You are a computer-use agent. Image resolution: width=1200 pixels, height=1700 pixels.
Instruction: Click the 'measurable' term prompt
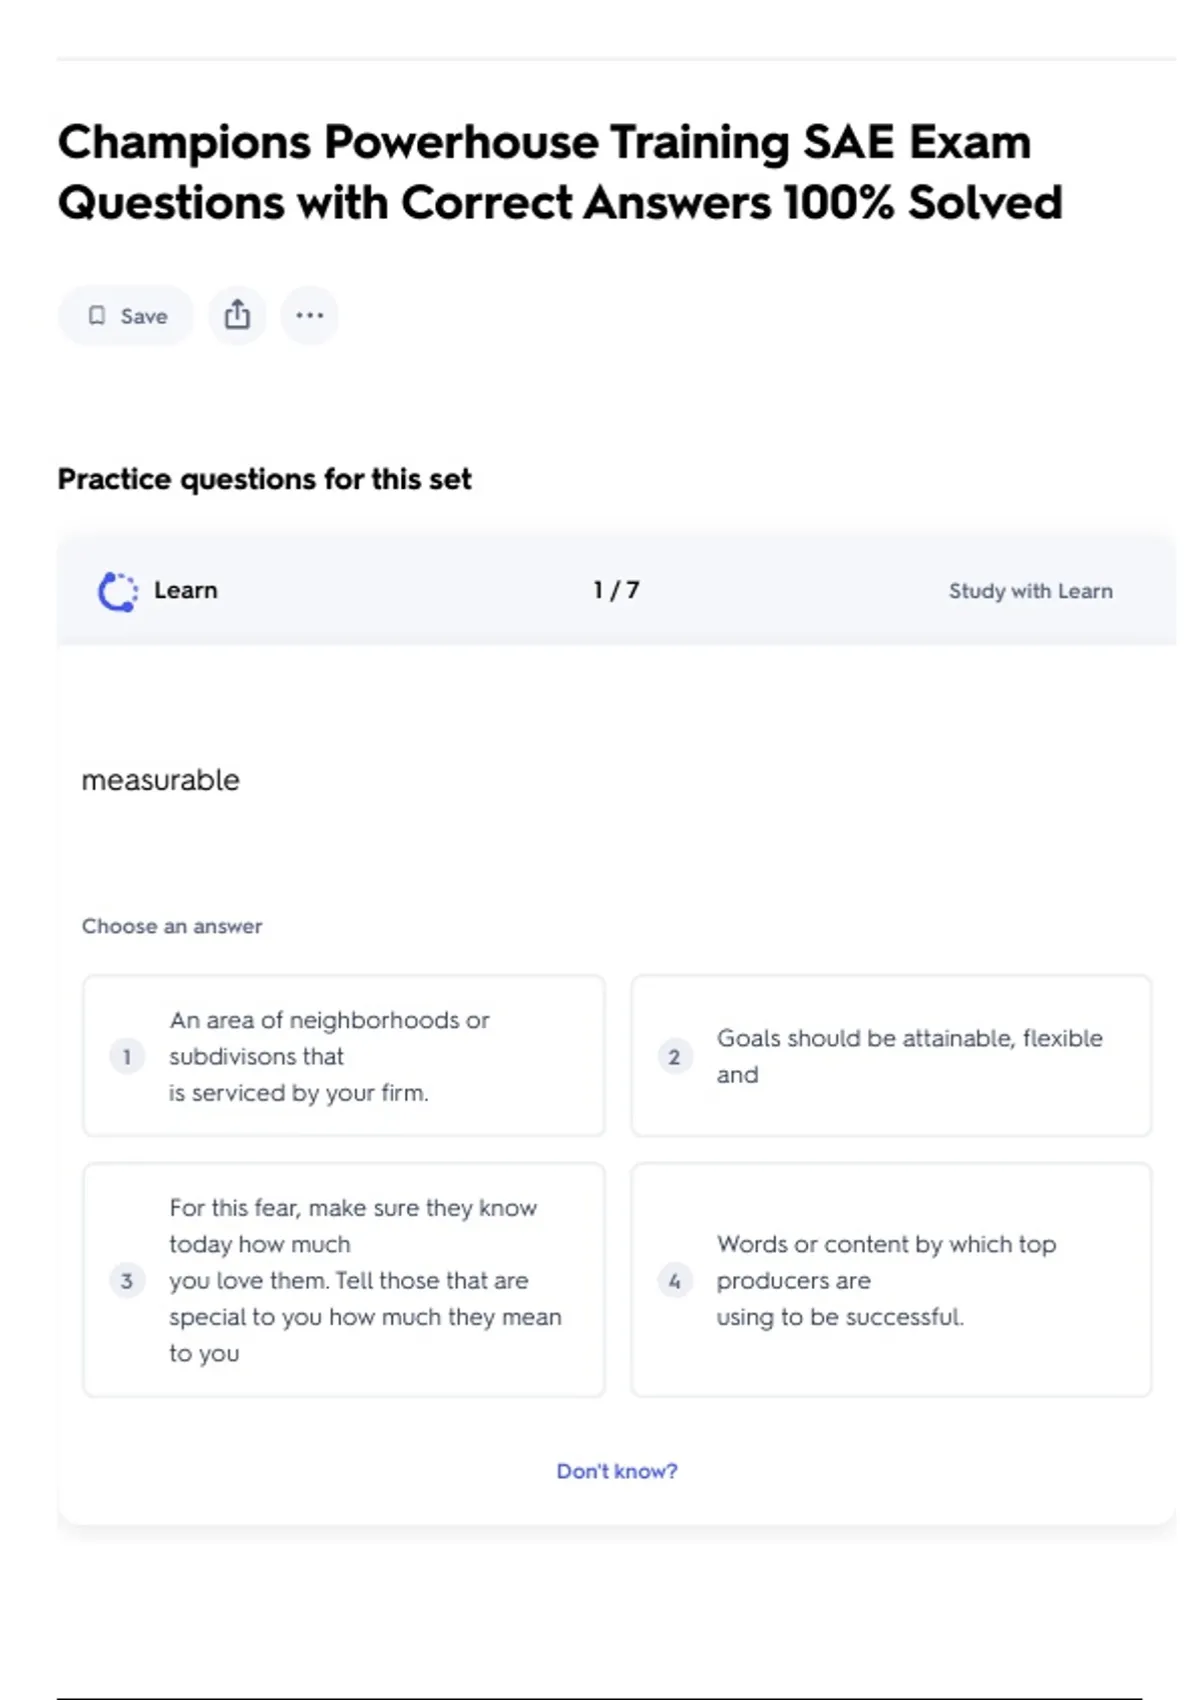click(161, 780)
